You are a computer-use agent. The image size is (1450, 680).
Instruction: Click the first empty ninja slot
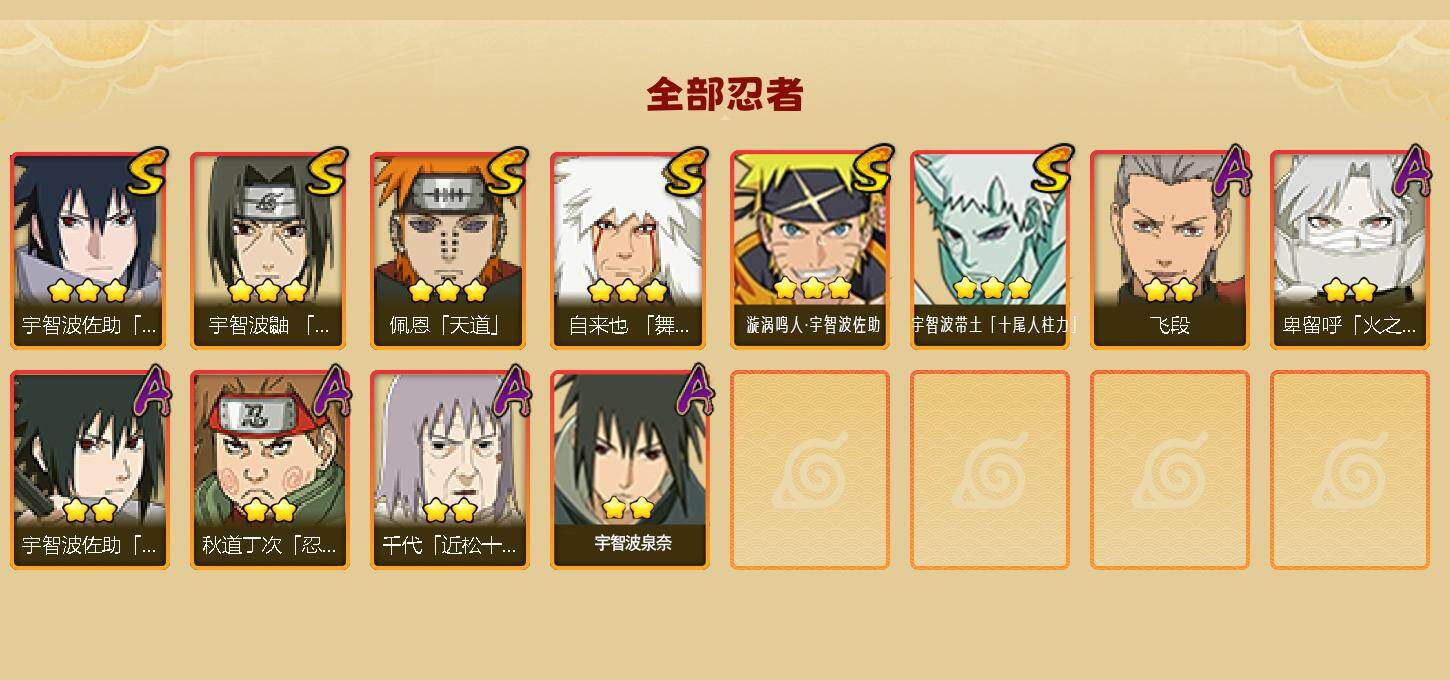810,470
